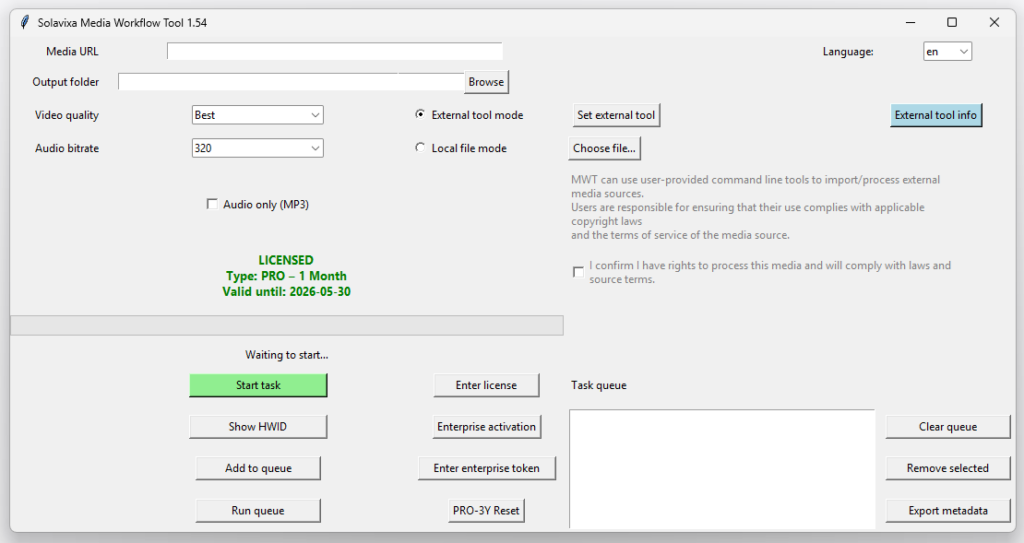This screenshot has height=543, width=1024.
Task: Click the Run queue button
Action: [x=258, y=511]
